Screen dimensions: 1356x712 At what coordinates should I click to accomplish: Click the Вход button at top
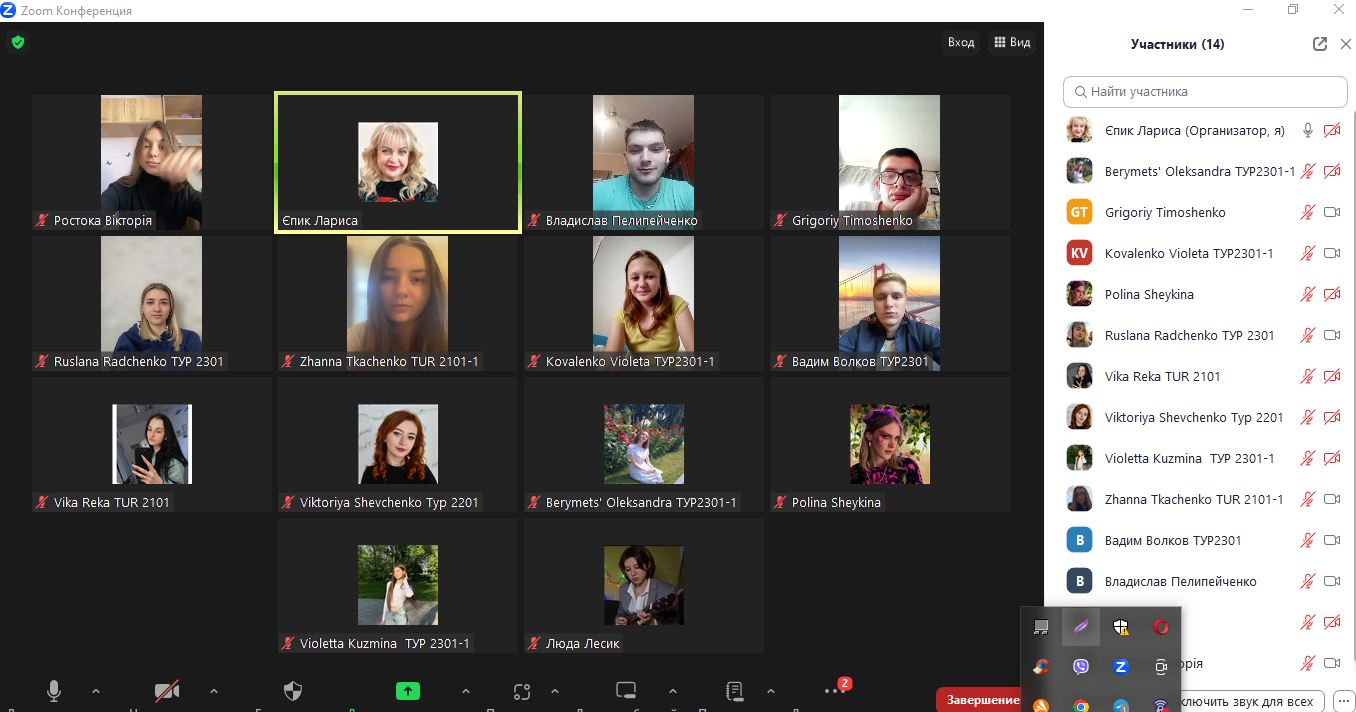pyautogui.click(x=960, y=42)
